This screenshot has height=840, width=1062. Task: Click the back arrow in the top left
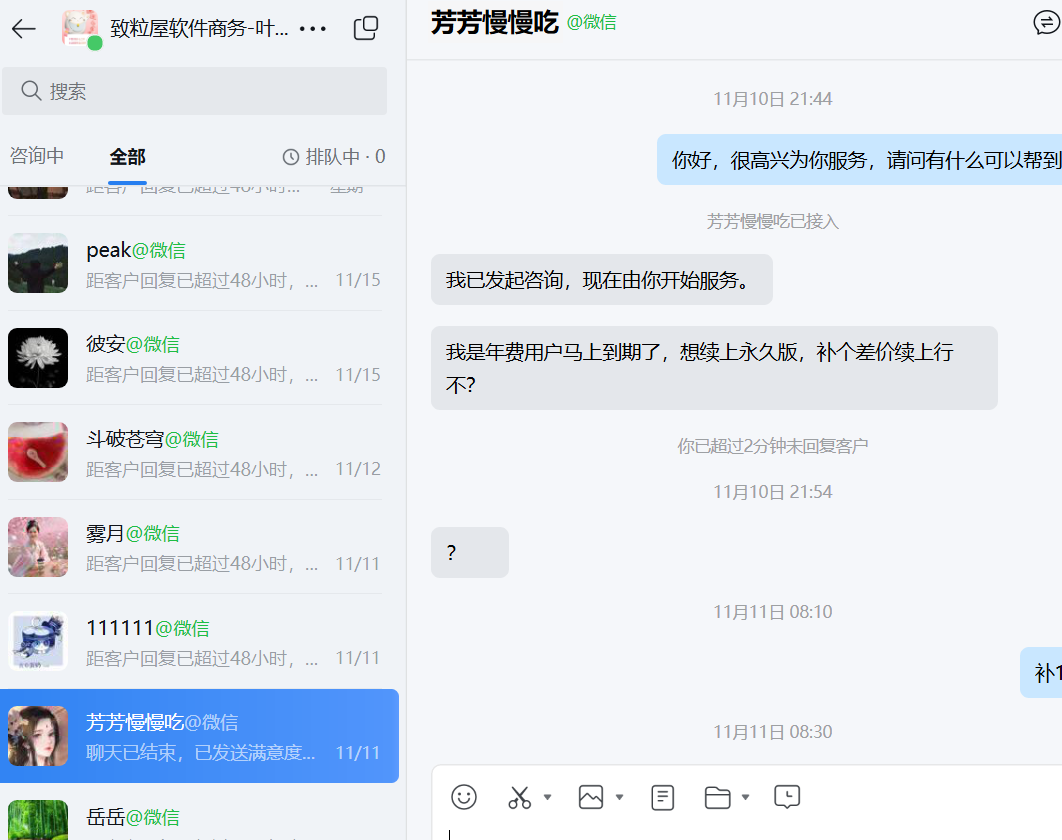click(x=22, y=28)
